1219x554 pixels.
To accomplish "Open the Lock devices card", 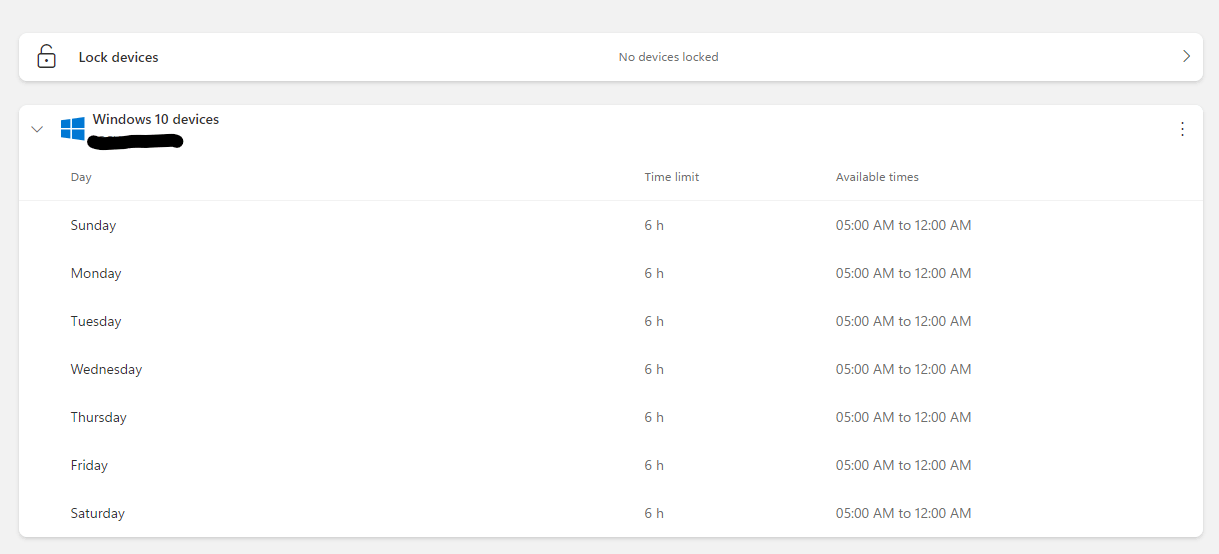I will point(118,57).
